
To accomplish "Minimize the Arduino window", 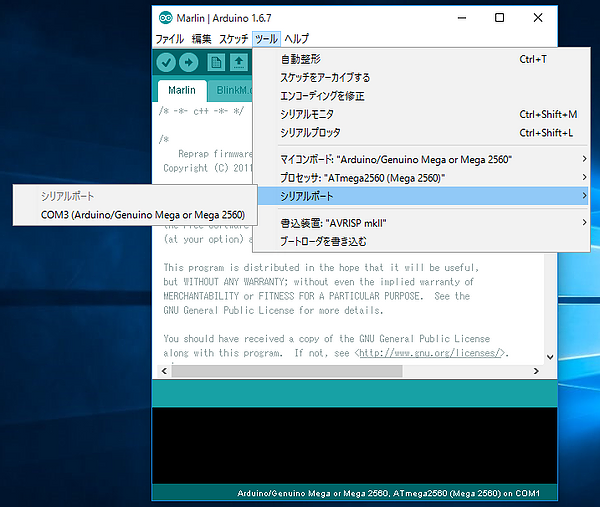I will (x=462, y=18).
